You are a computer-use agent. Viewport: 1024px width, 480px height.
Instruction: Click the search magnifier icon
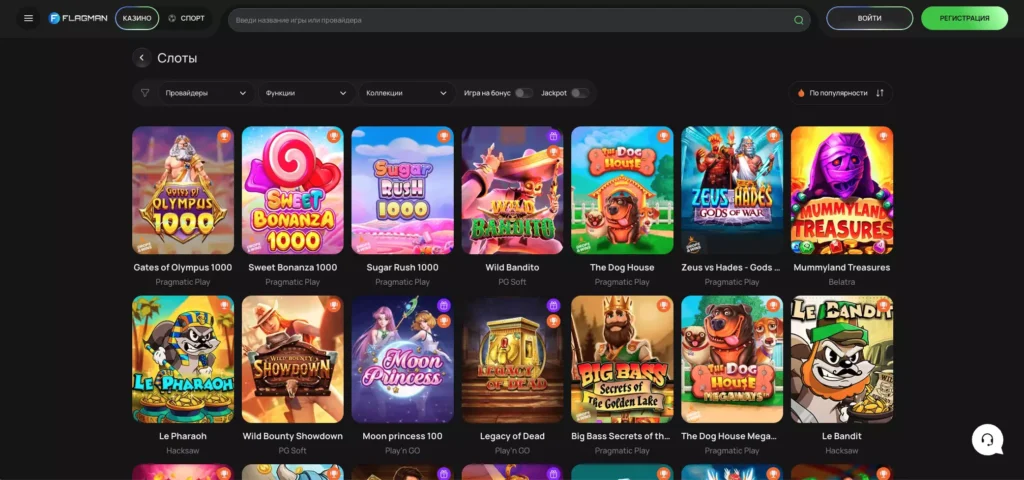click(798, 20)
